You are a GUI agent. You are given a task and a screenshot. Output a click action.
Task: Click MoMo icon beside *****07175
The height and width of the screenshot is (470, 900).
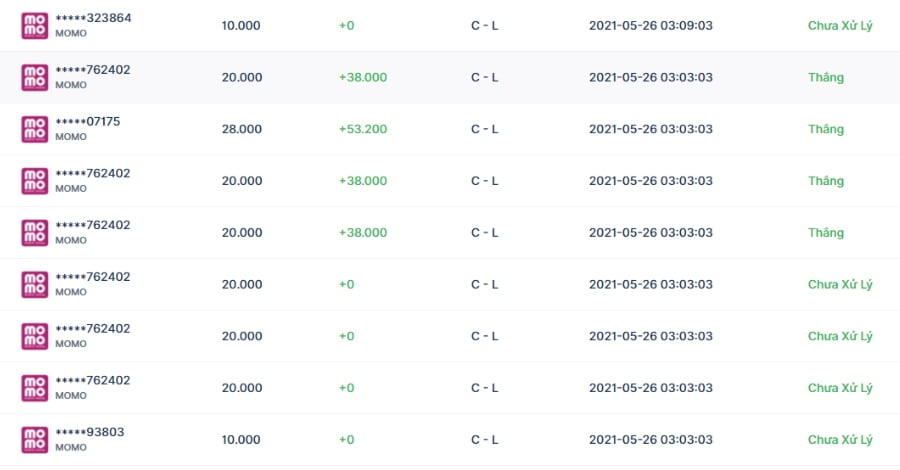(34, 129)
